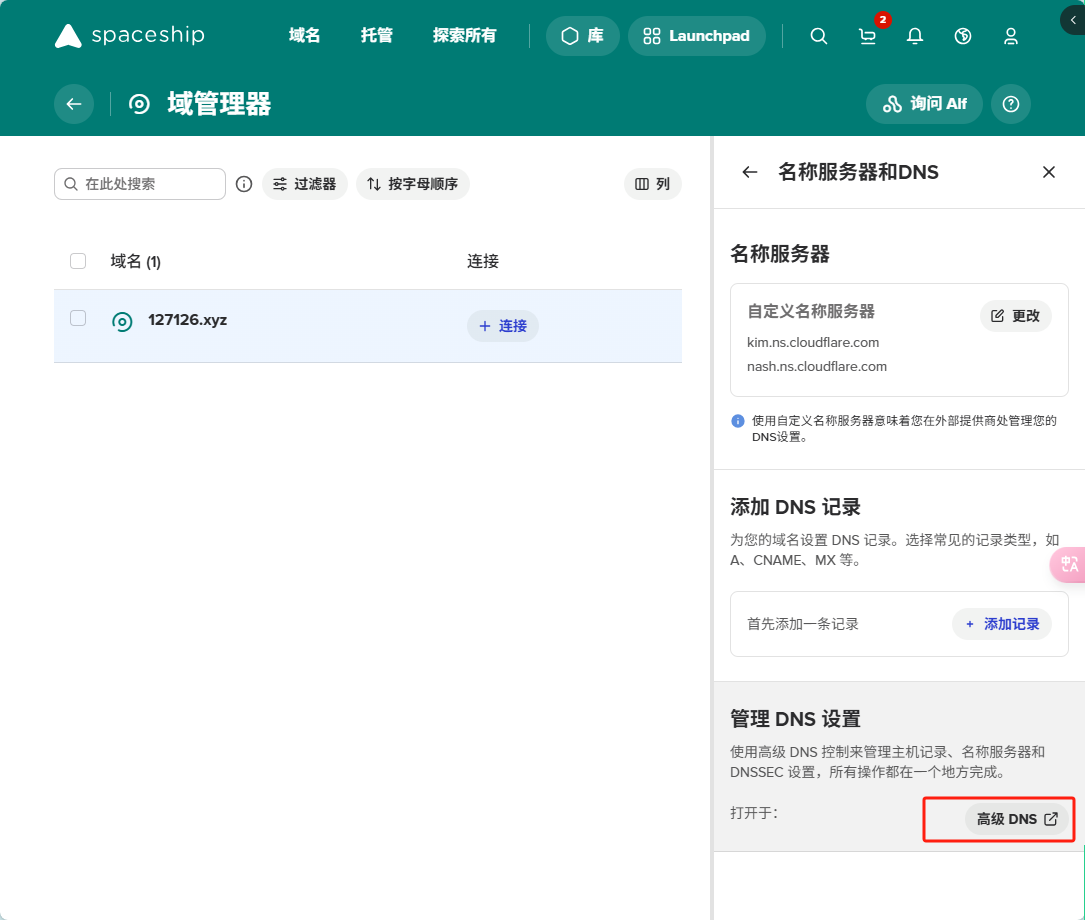Click the + 连接 button
1085x920 pixels.
pos(503,326)
